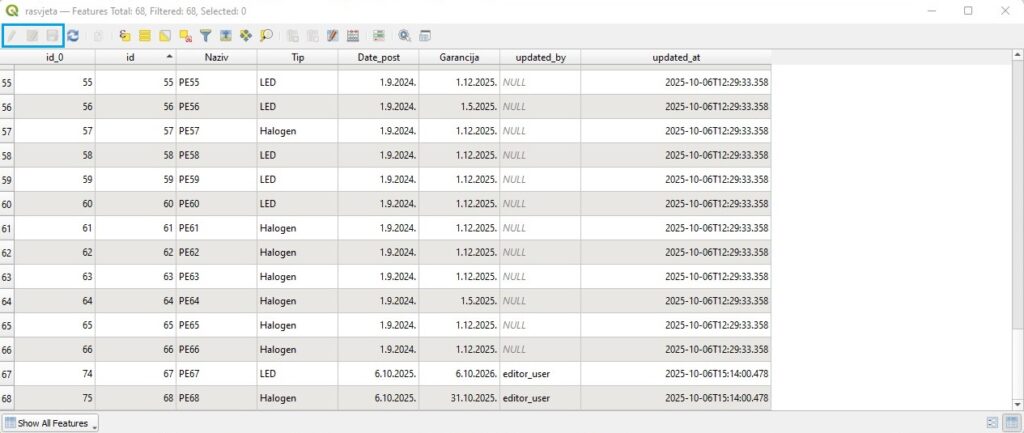Click the NULL updated_by cell in row PE60
This screenshot has width=1024, height=433.
(541, 204)
